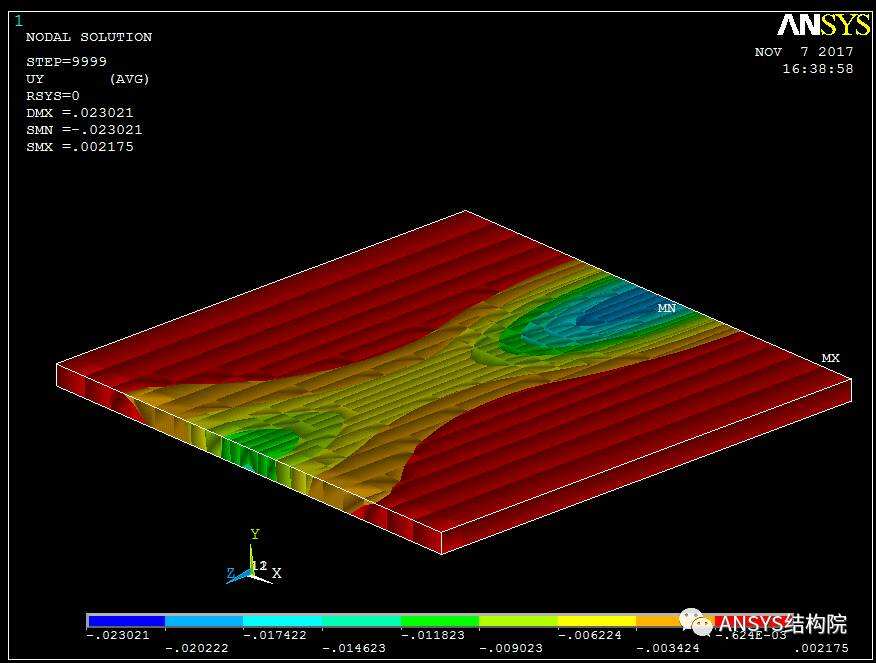Click the (AVG) averaging label

tap(130, 79)
